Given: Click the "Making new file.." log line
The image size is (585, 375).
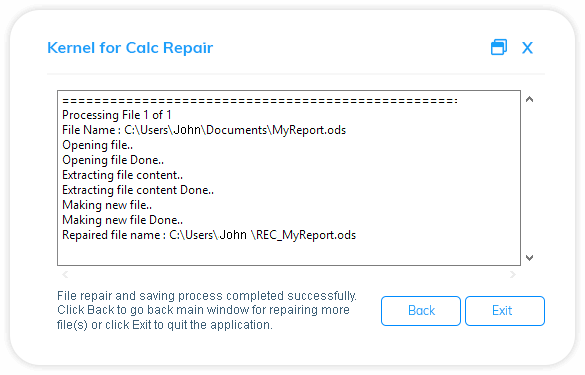Looking at the screenshot, I should (107, 205).
